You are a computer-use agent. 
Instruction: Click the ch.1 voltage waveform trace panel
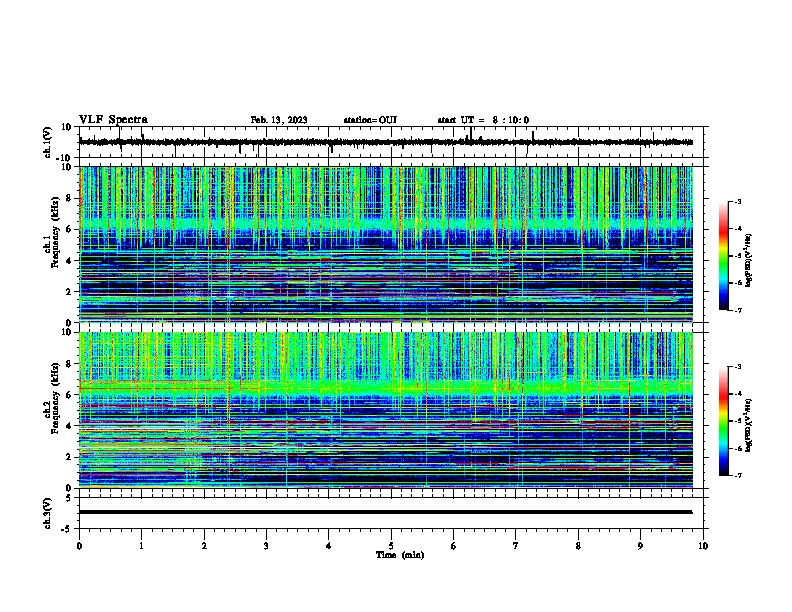tap(393, 142)
